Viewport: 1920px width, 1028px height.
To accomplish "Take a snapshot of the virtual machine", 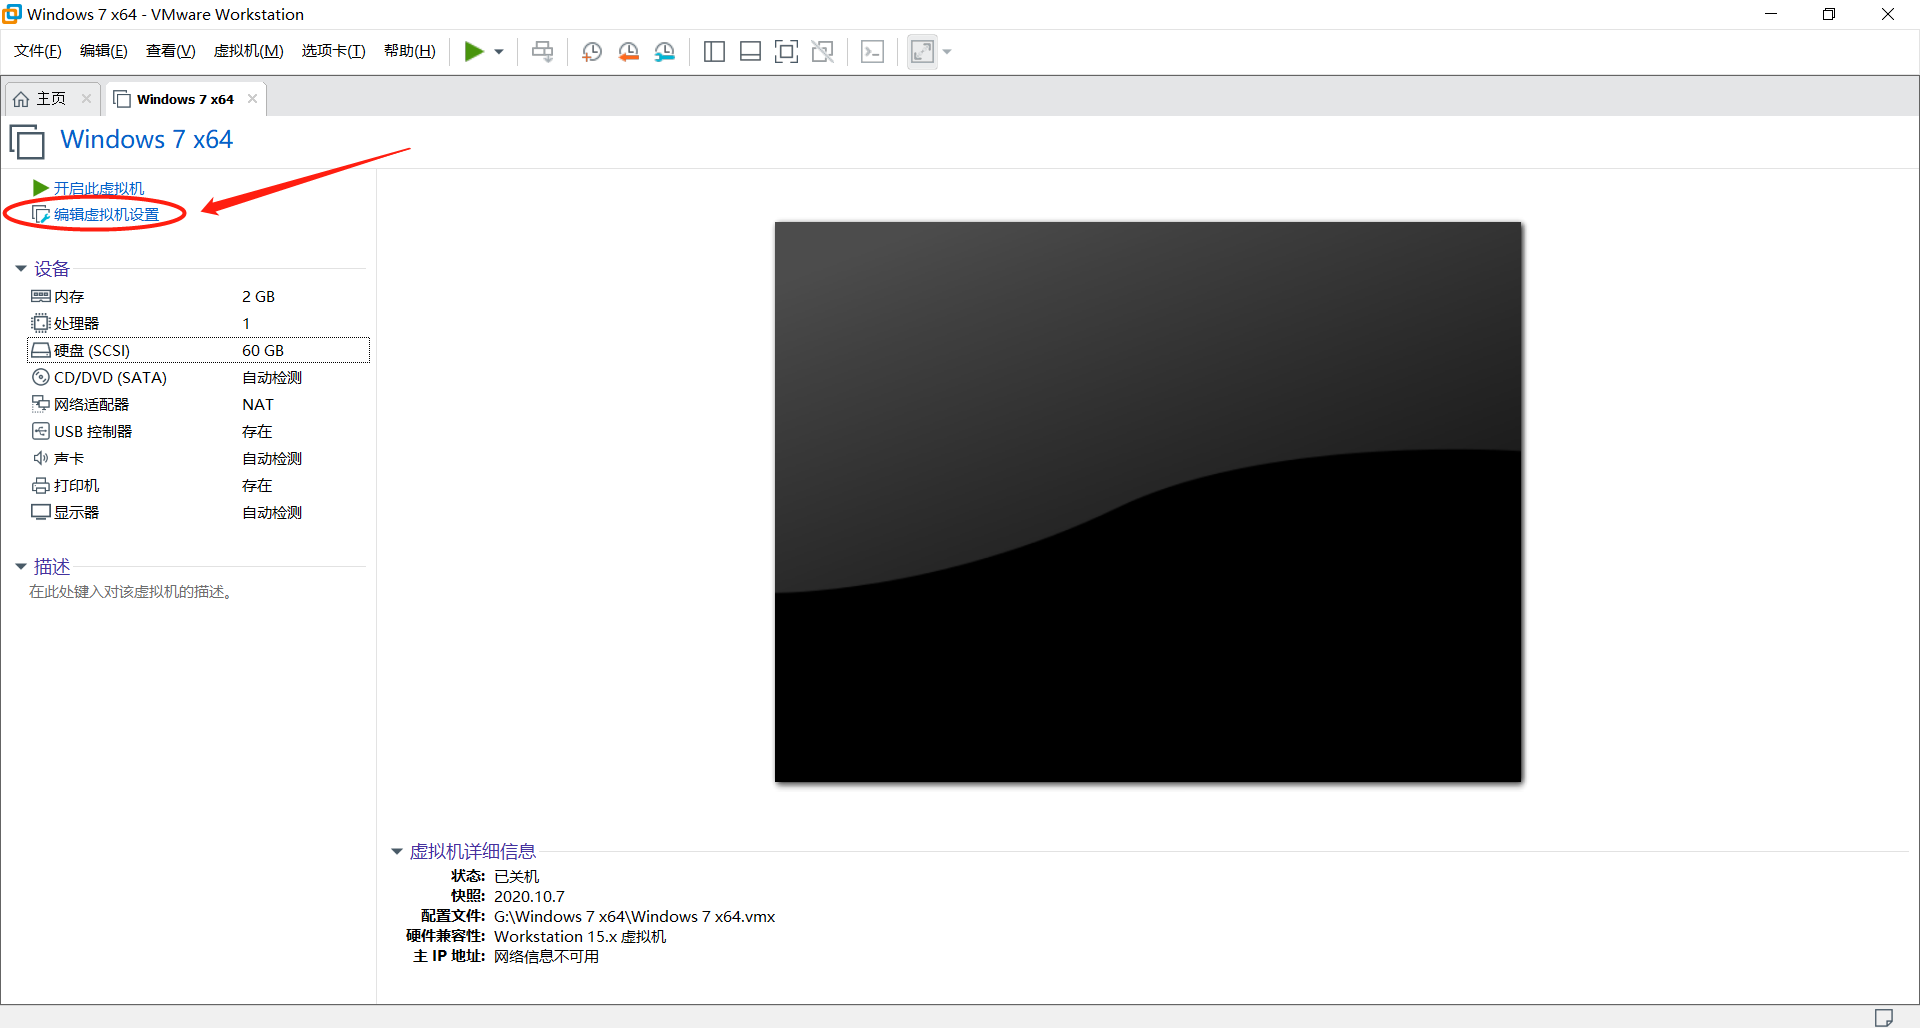I will [x=591, y=51].
